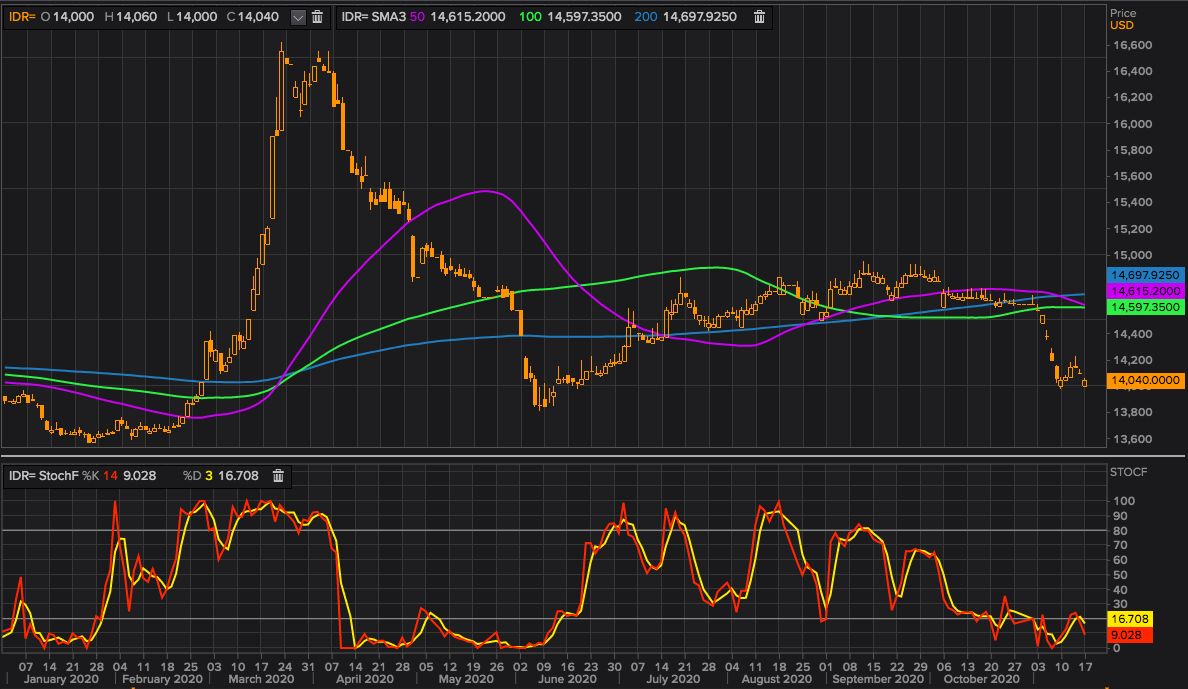Click the 14,597.3500 green price tag

point(1145,307)
